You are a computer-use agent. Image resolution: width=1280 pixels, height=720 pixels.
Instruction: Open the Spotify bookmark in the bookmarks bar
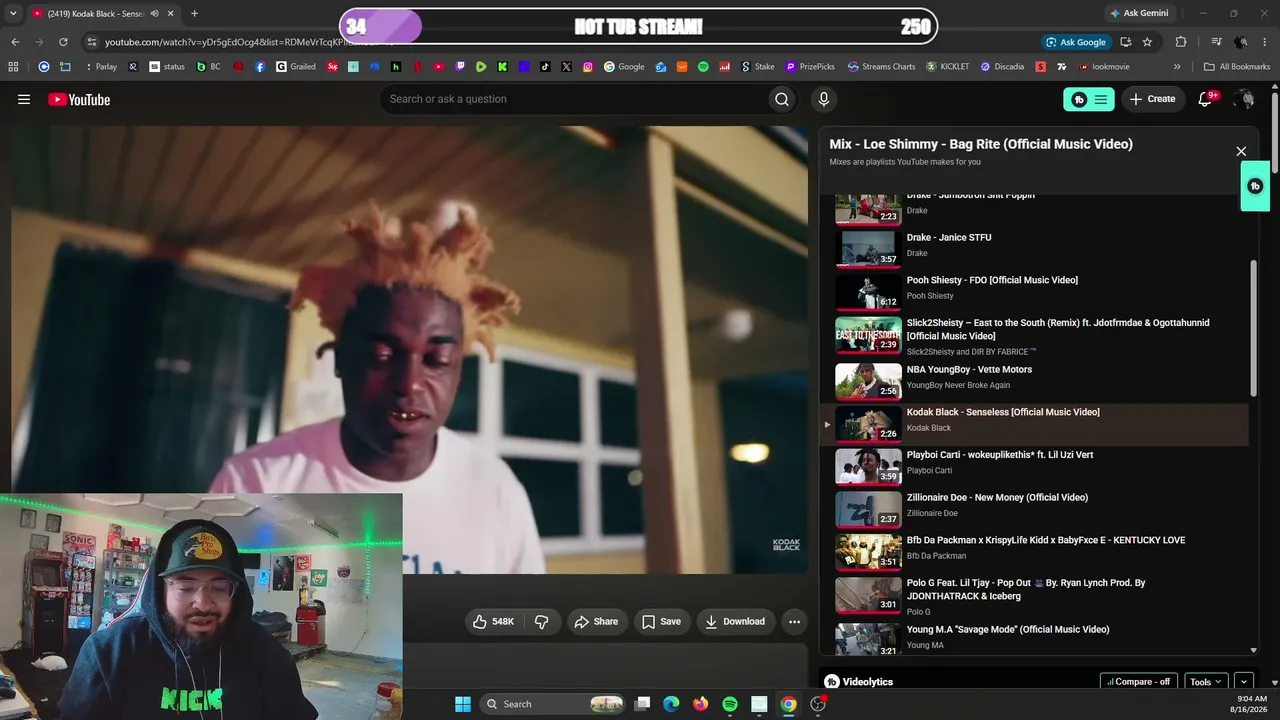pos(703,67)
